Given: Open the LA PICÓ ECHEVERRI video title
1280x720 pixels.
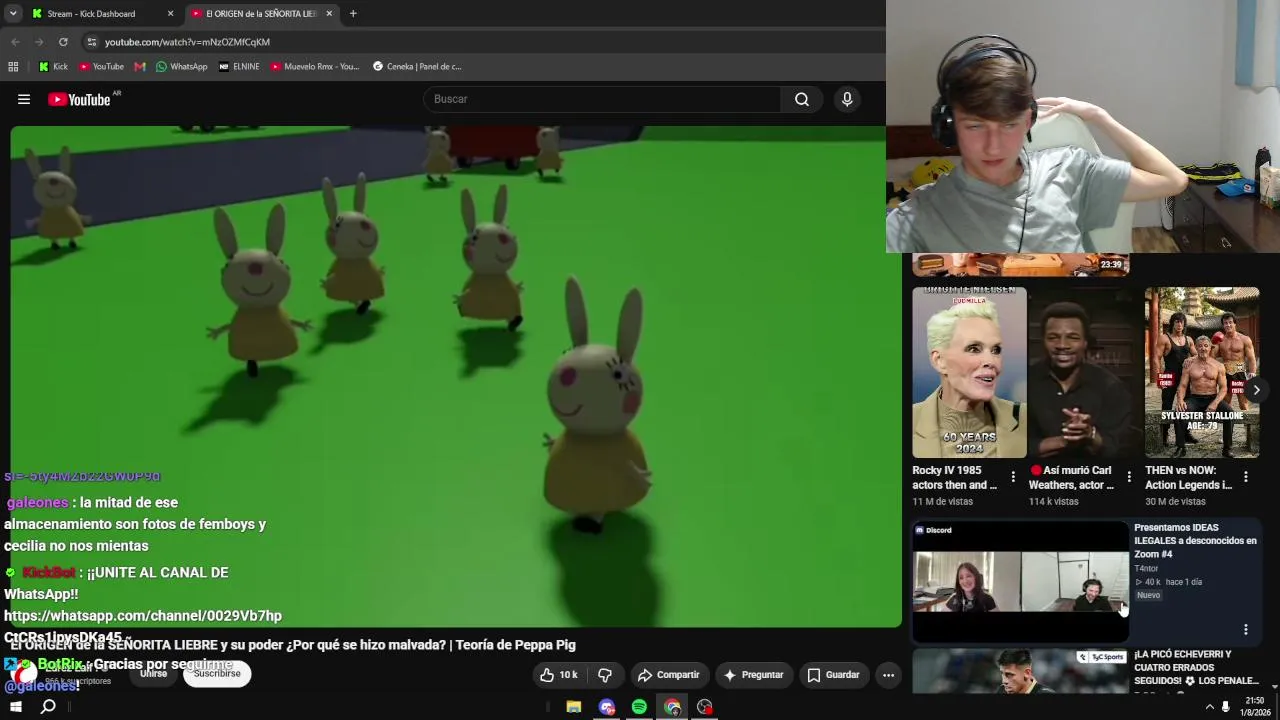Looking at the screenshot, I should pyautogui.click(x=1196, y=668).
